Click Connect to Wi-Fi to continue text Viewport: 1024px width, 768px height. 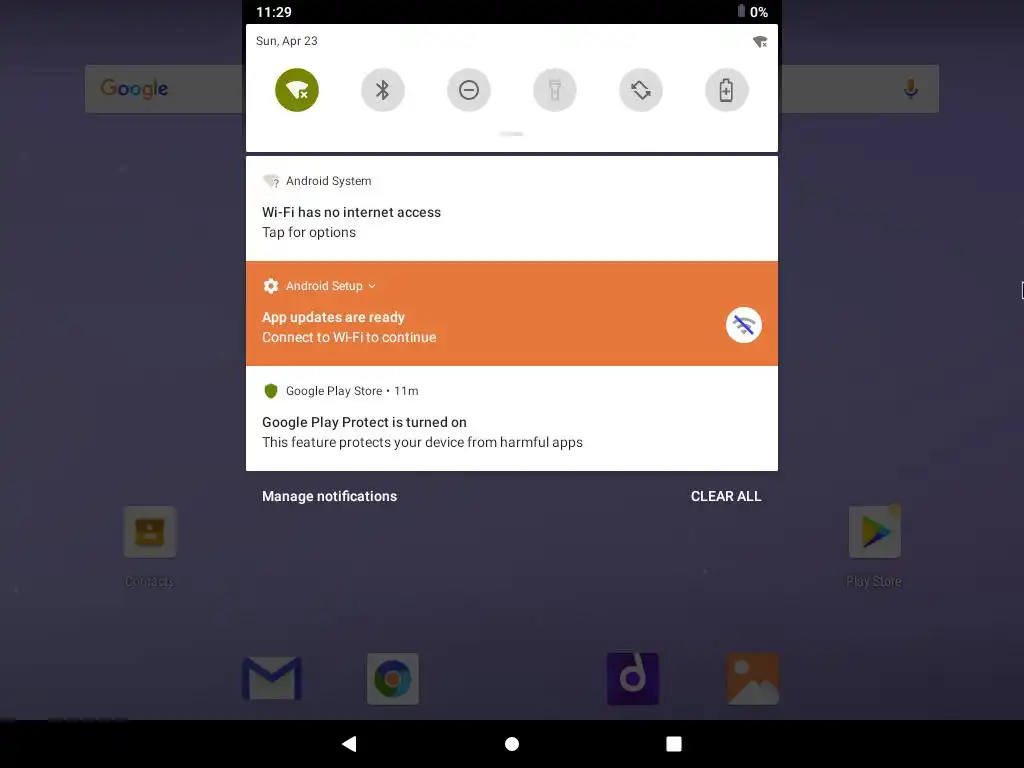pyautogui.click(x=349, y=338)
